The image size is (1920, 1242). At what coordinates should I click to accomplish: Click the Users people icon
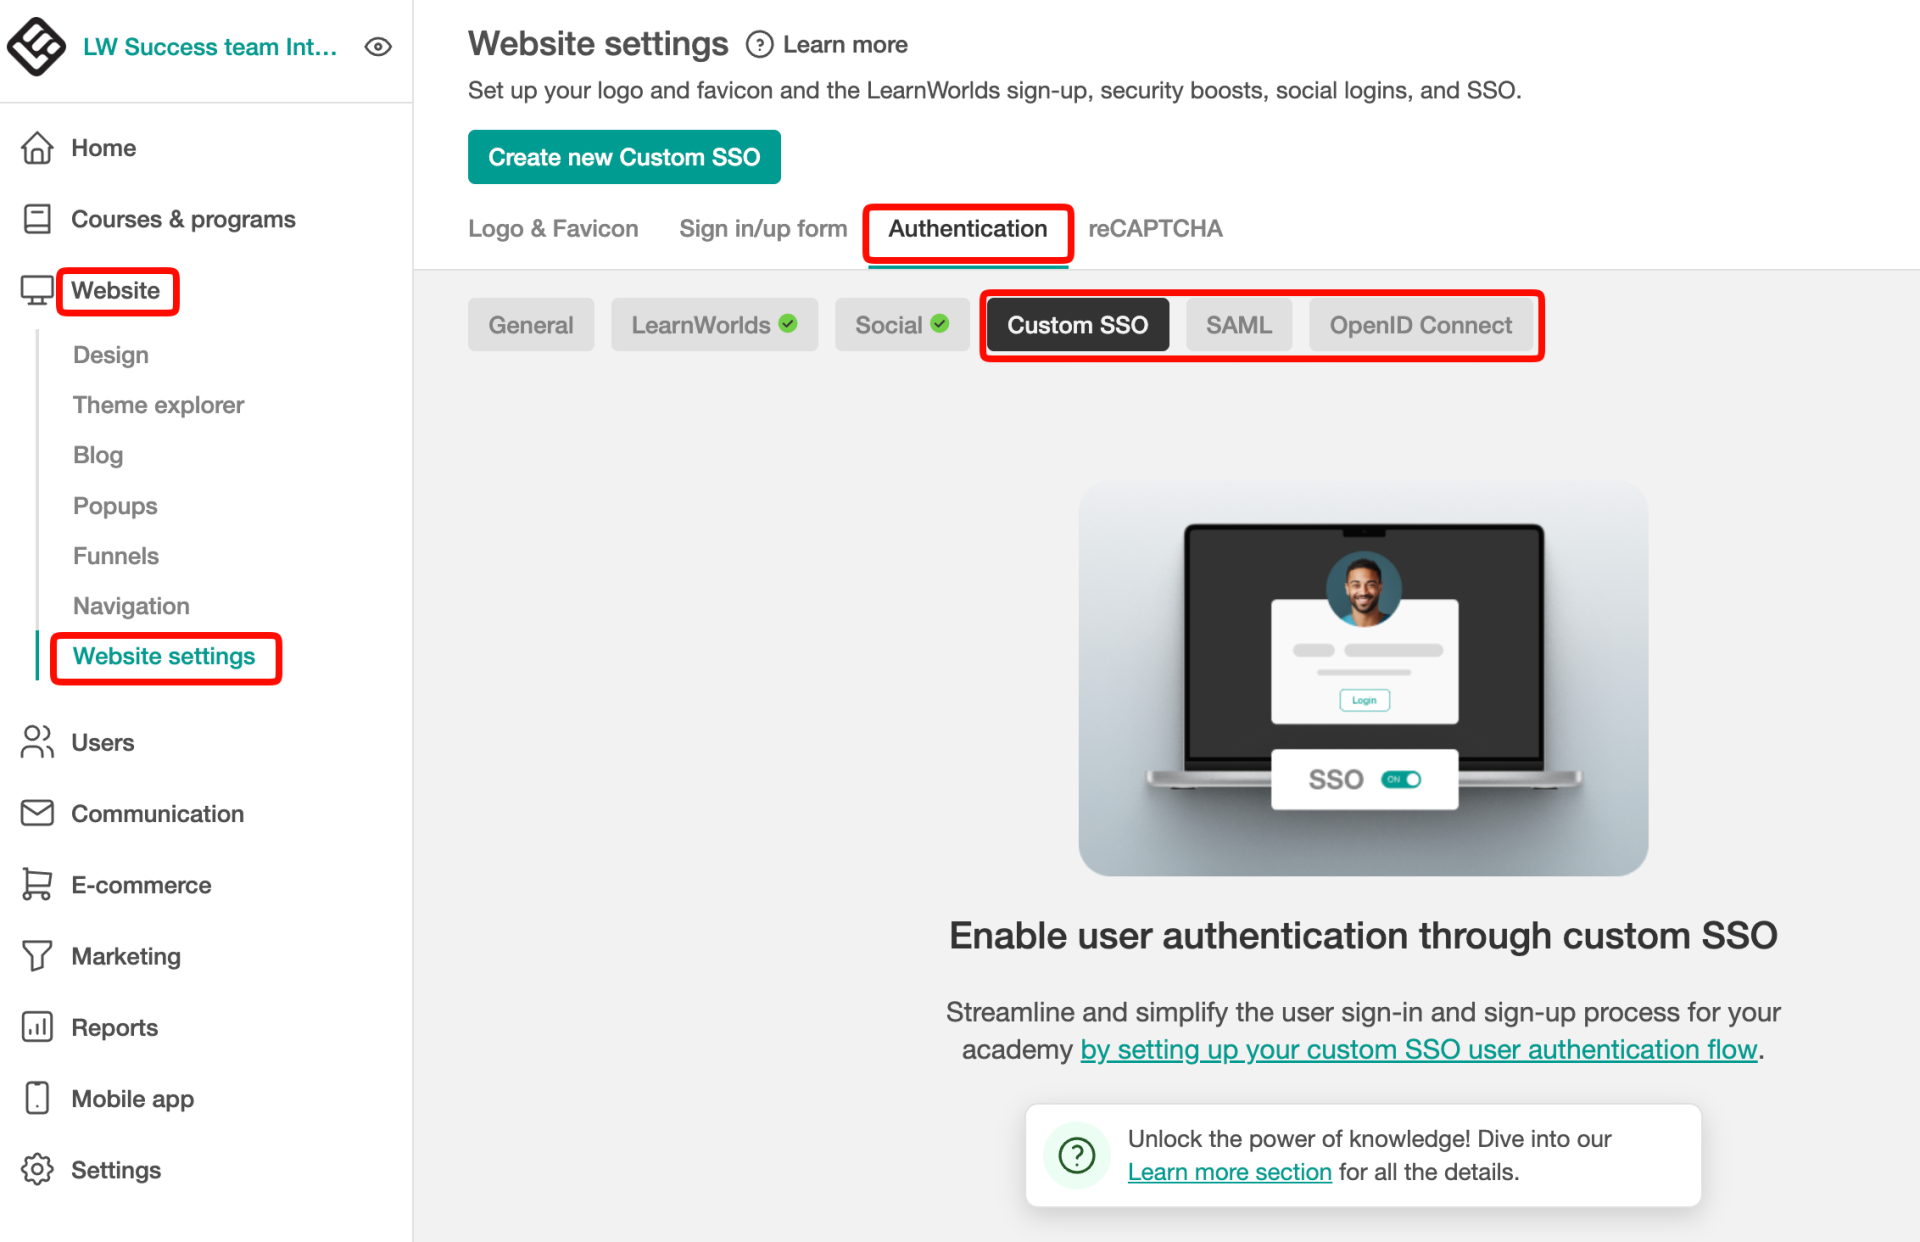click(37, 742)
